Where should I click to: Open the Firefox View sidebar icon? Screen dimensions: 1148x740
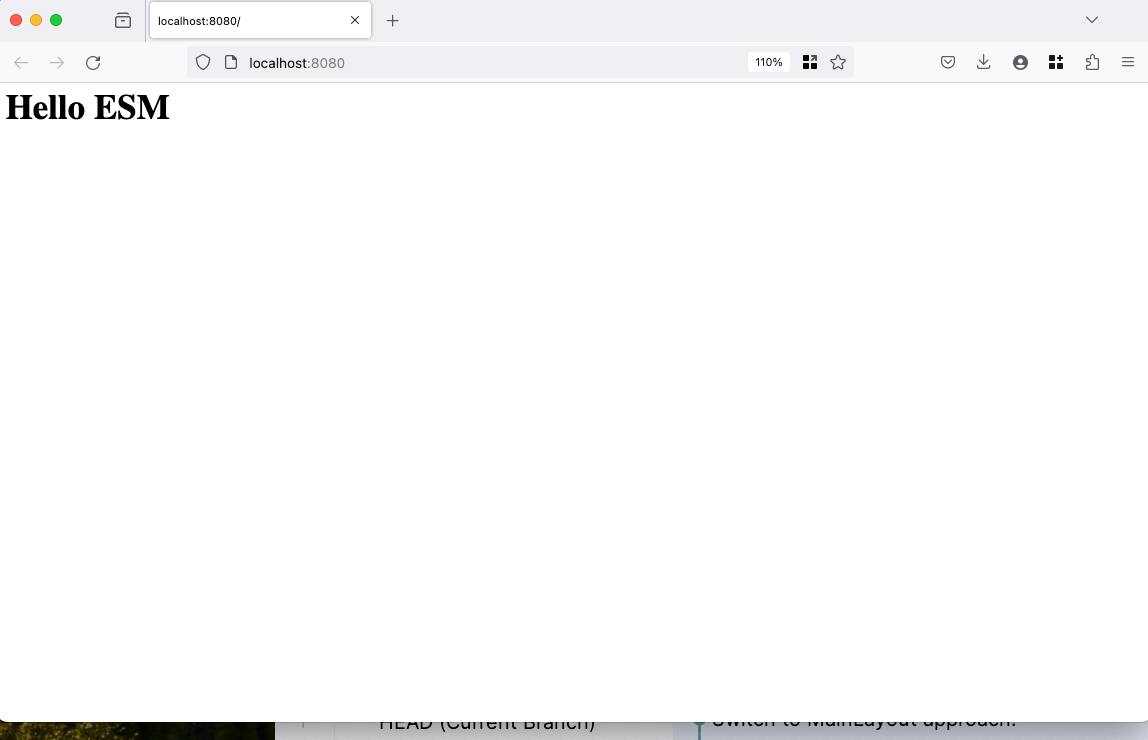123,20
